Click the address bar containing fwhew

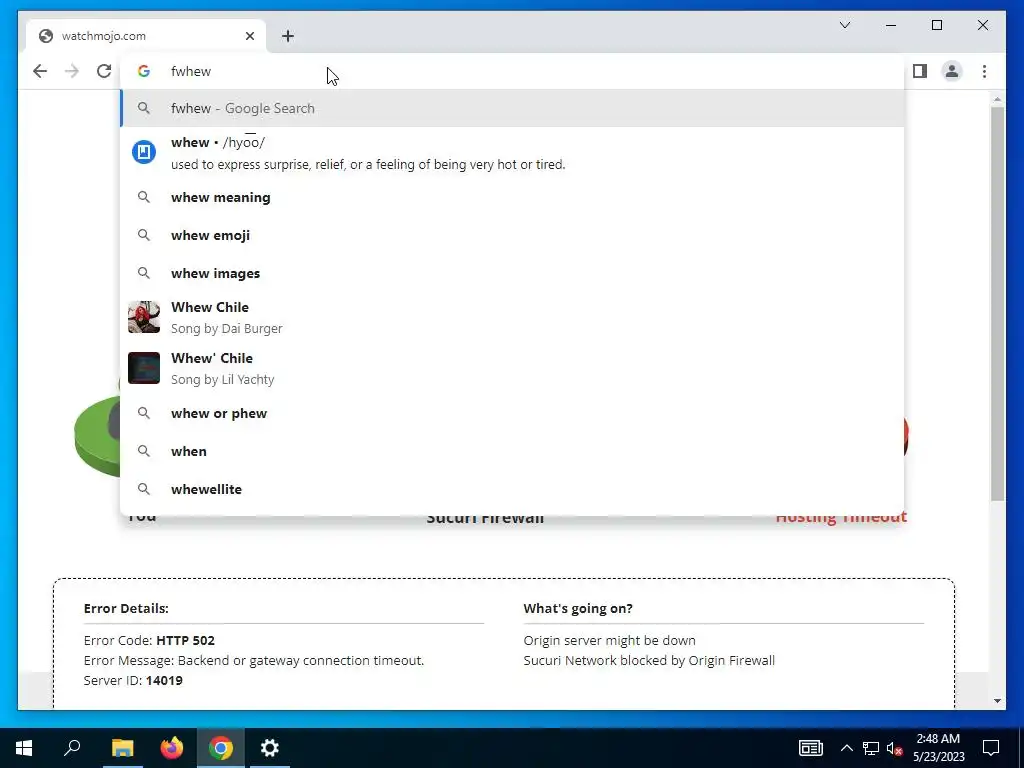tap(513, 71)
